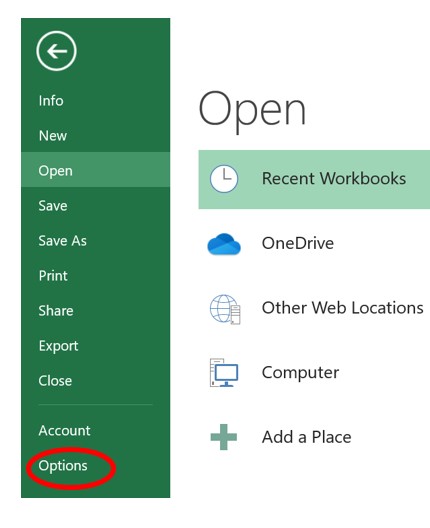The height and width of the screenshot is (528, 430).
Task: Open the Account page
Action: point(95,431)
